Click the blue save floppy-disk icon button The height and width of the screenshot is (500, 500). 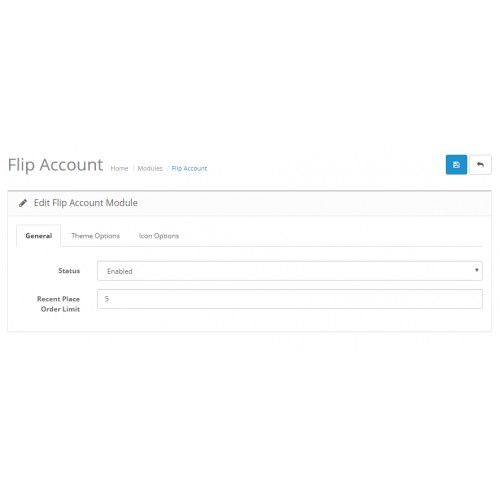tap(456, 165)
